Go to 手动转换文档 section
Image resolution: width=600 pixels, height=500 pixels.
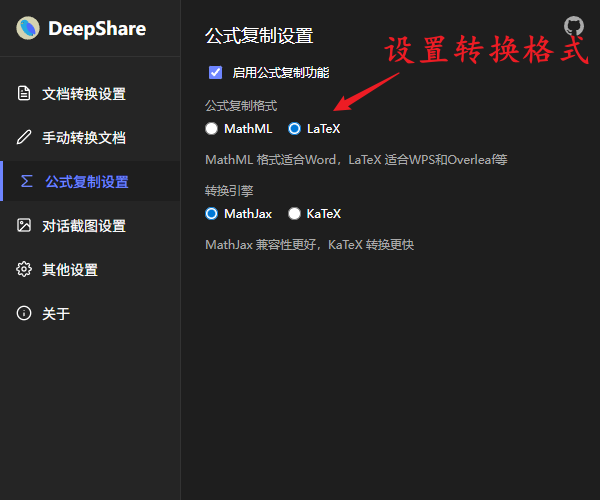pos(90,138)
